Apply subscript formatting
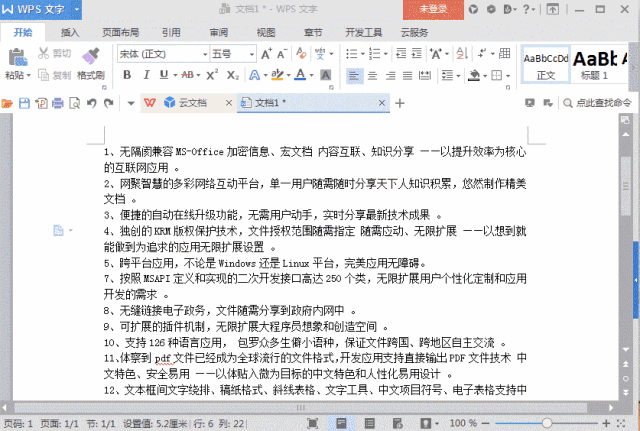640x431 pixels. (233, 75)
